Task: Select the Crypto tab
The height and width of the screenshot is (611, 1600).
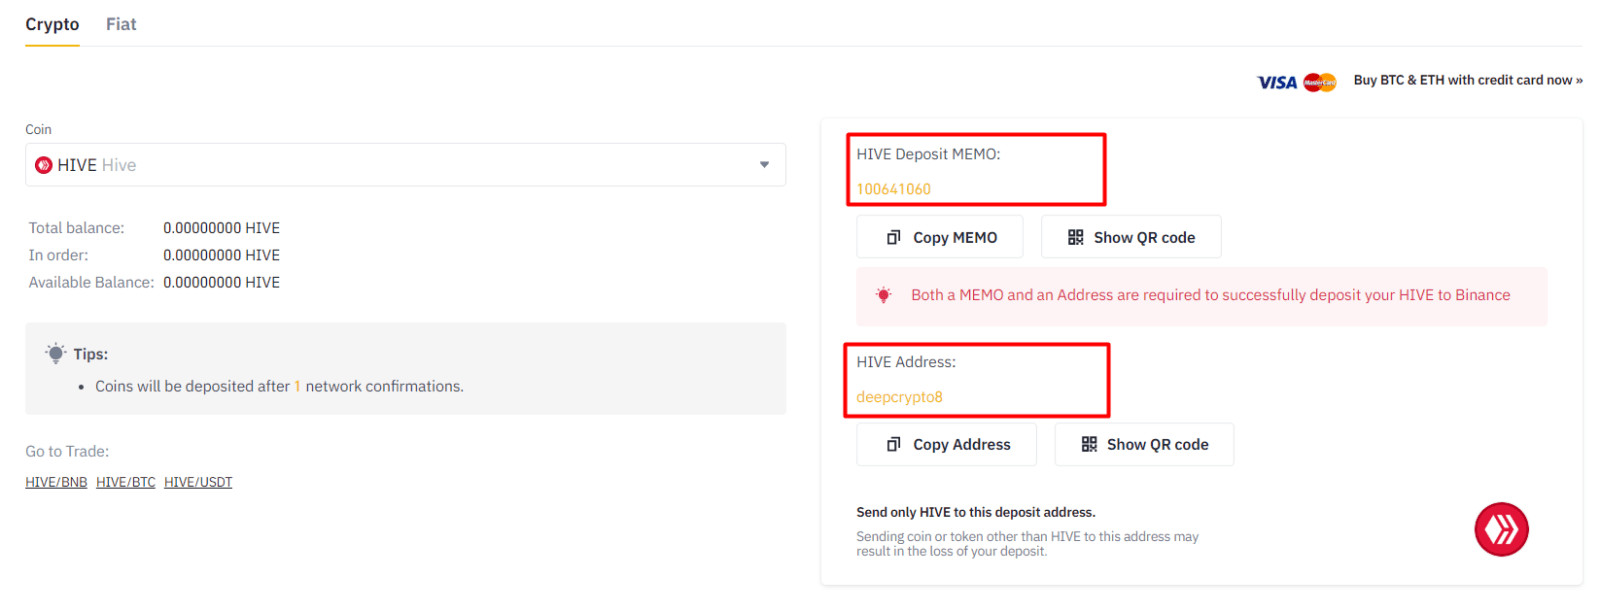Action: [x=52, y=24]
